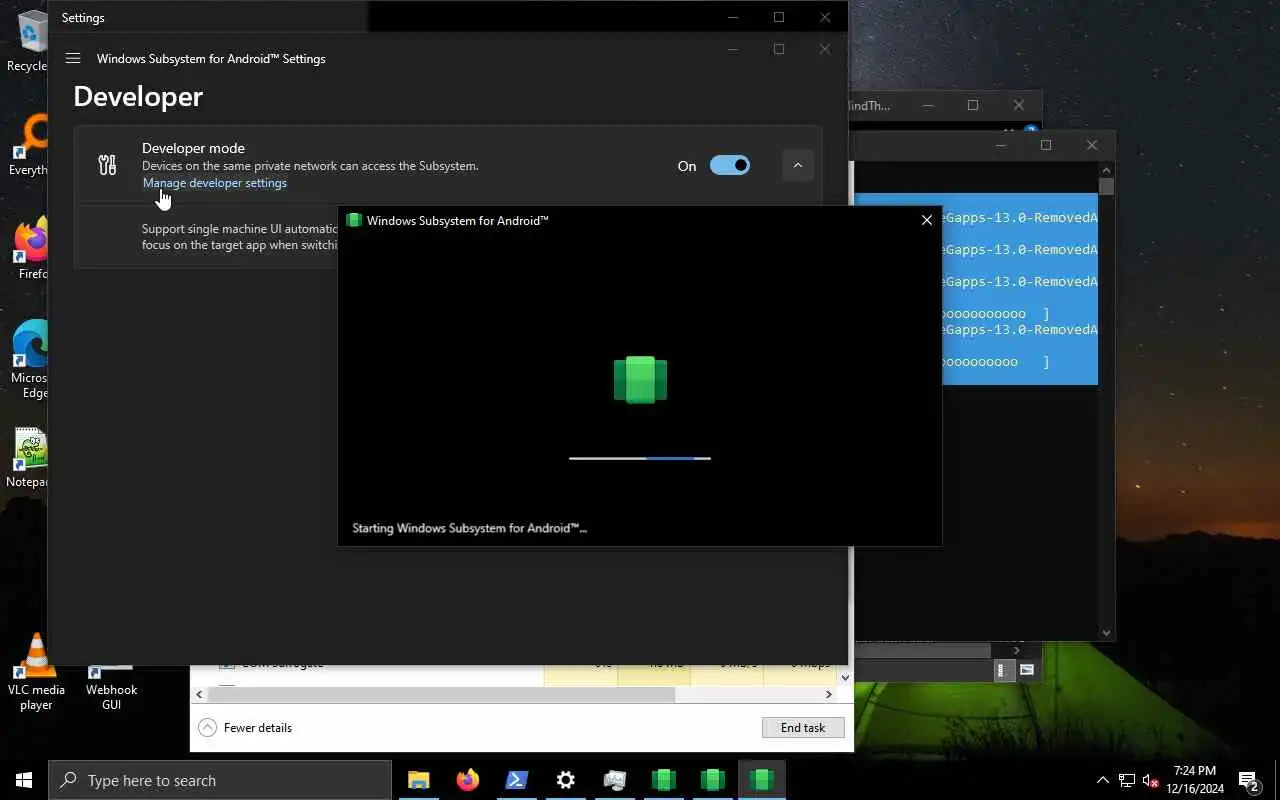Open File Explorer from the taskbar

pyautogui.click(x=418, y=780)
